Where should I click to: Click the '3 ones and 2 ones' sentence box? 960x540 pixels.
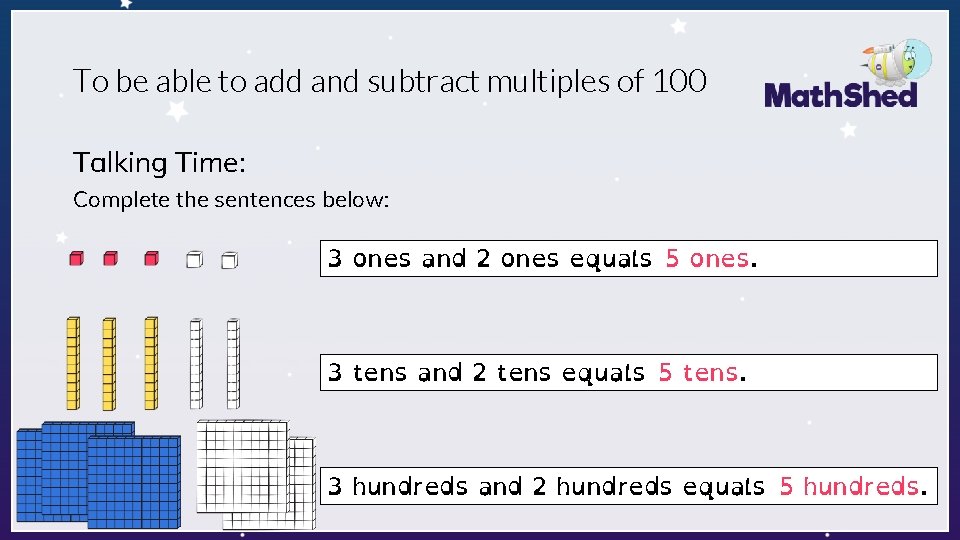[629, 258]
